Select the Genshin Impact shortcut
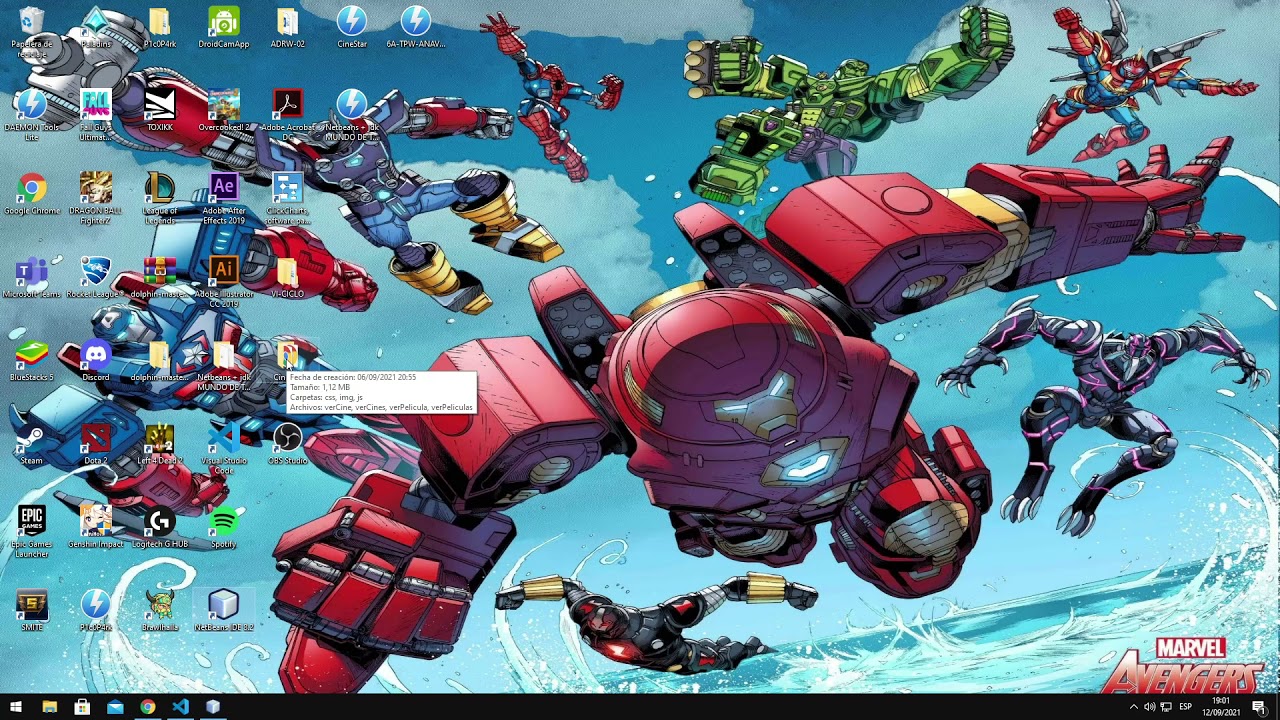This screenshot has height=720, width=1280. point(96,527)
